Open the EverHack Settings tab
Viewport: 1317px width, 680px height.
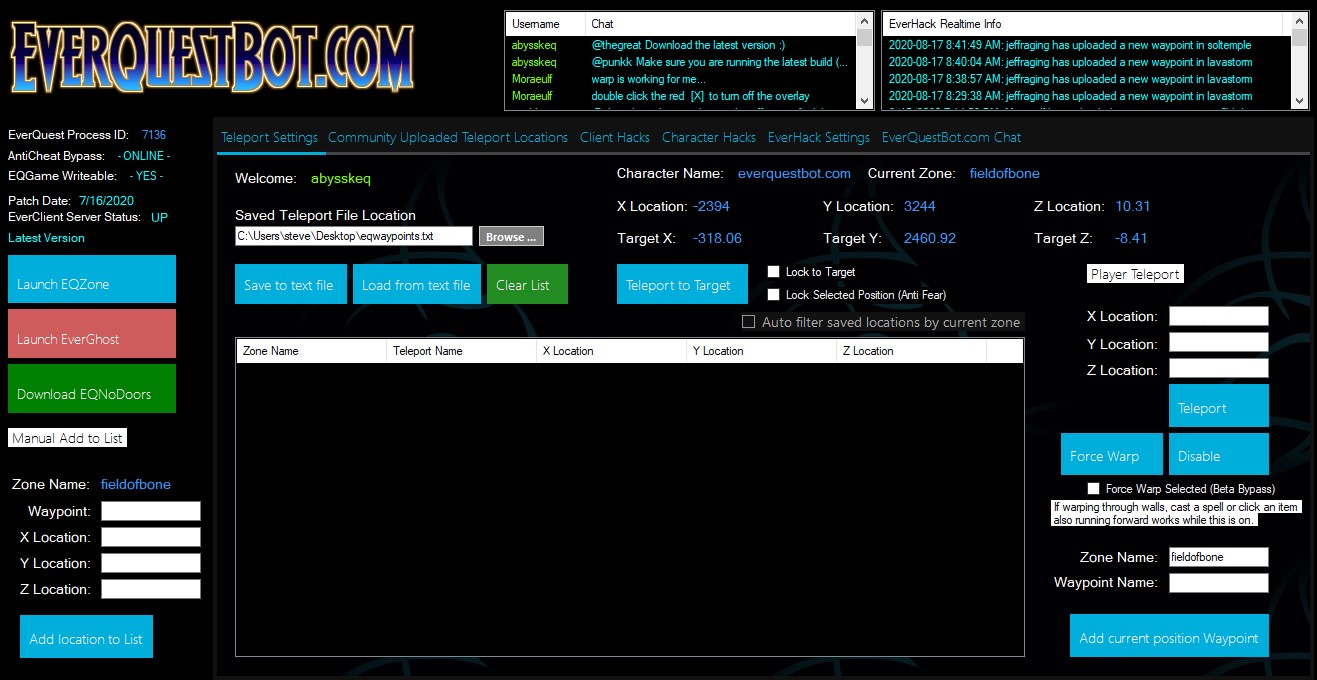(x=818, y=138)
